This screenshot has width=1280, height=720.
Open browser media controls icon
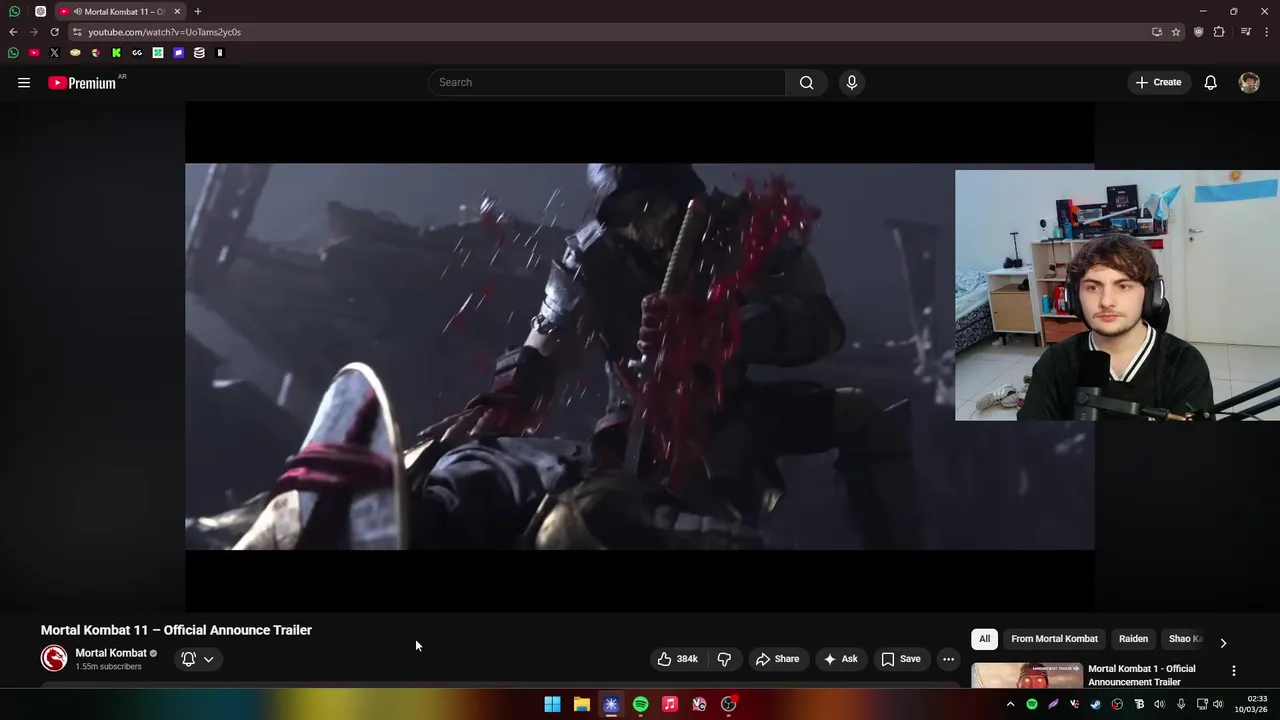click(x=1246, y=32)
